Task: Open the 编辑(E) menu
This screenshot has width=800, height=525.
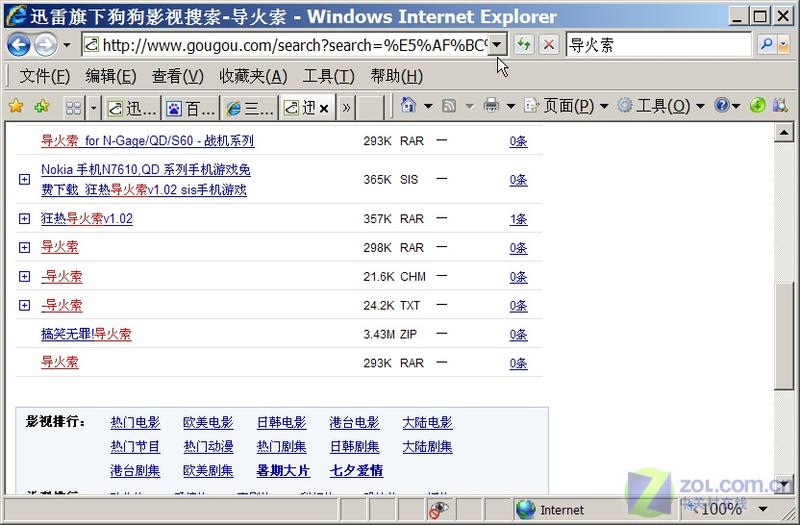Action: (111, 77)
